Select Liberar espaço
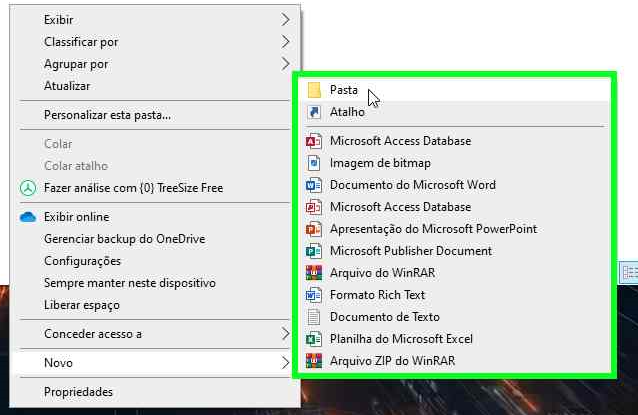This screenshot has height=415, width=638. click(155, 305)
